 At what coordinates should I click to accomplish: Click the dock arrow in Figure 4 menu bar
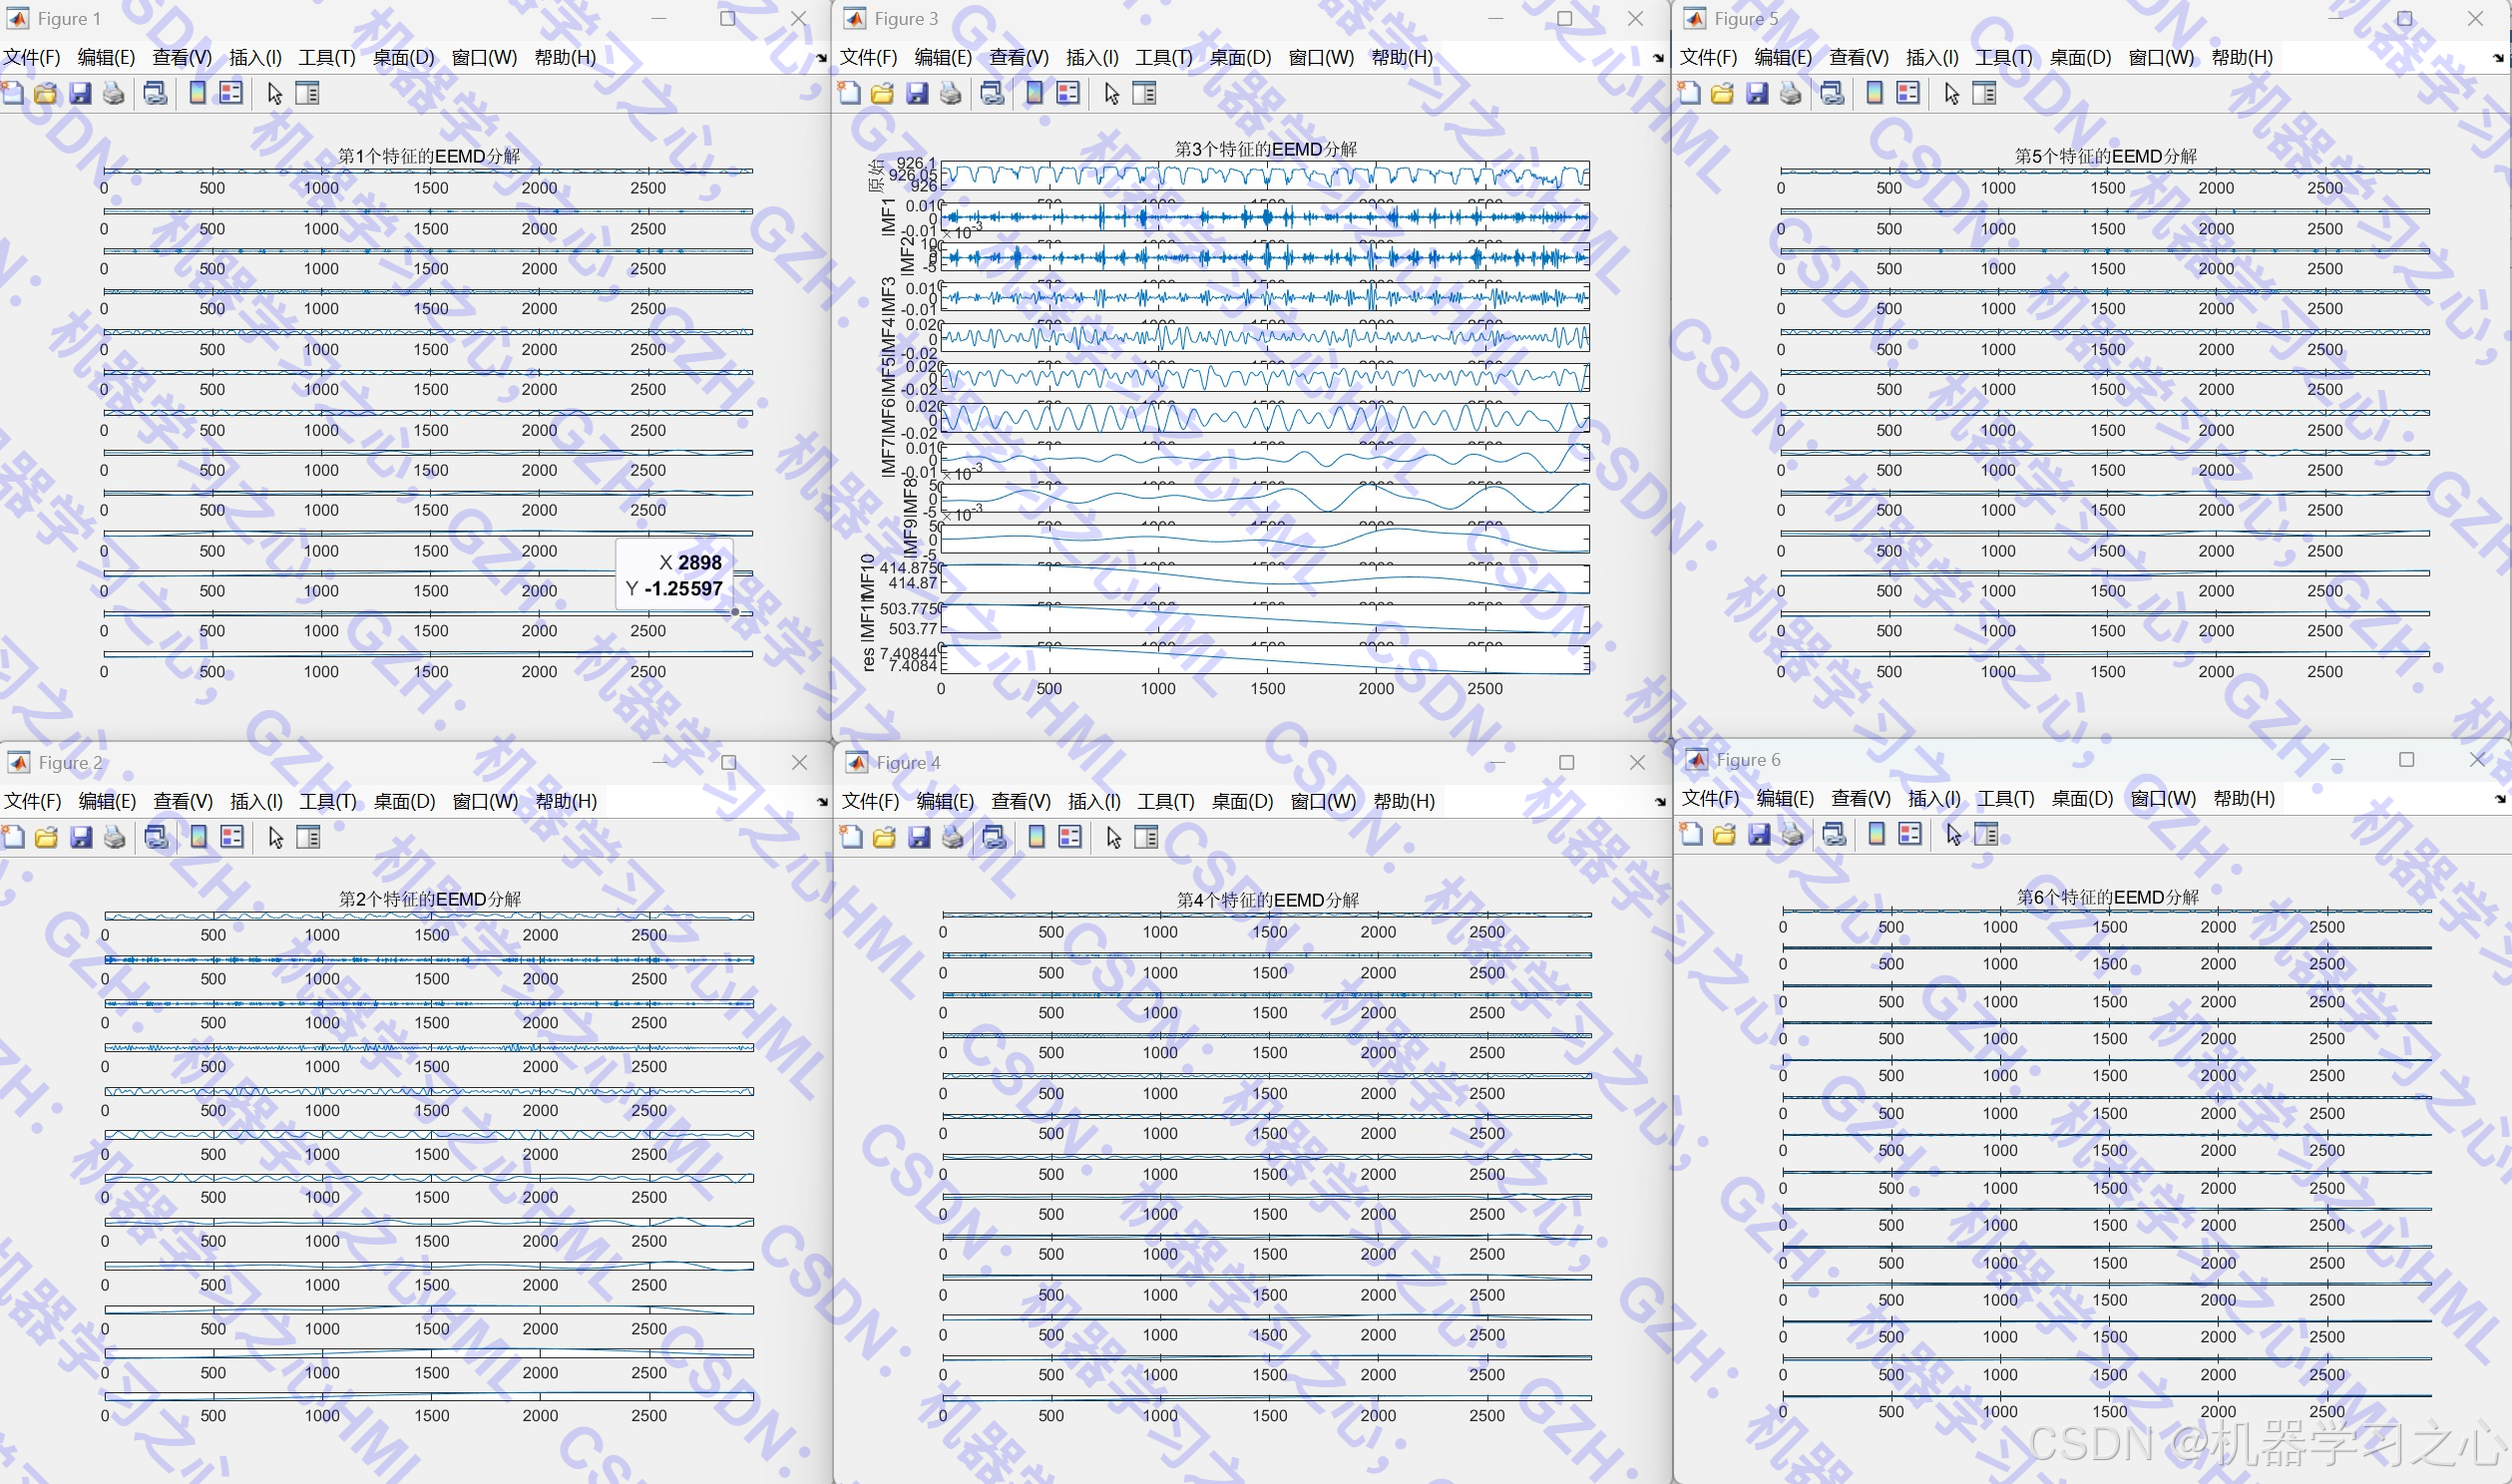click(x=1660, y=802)
